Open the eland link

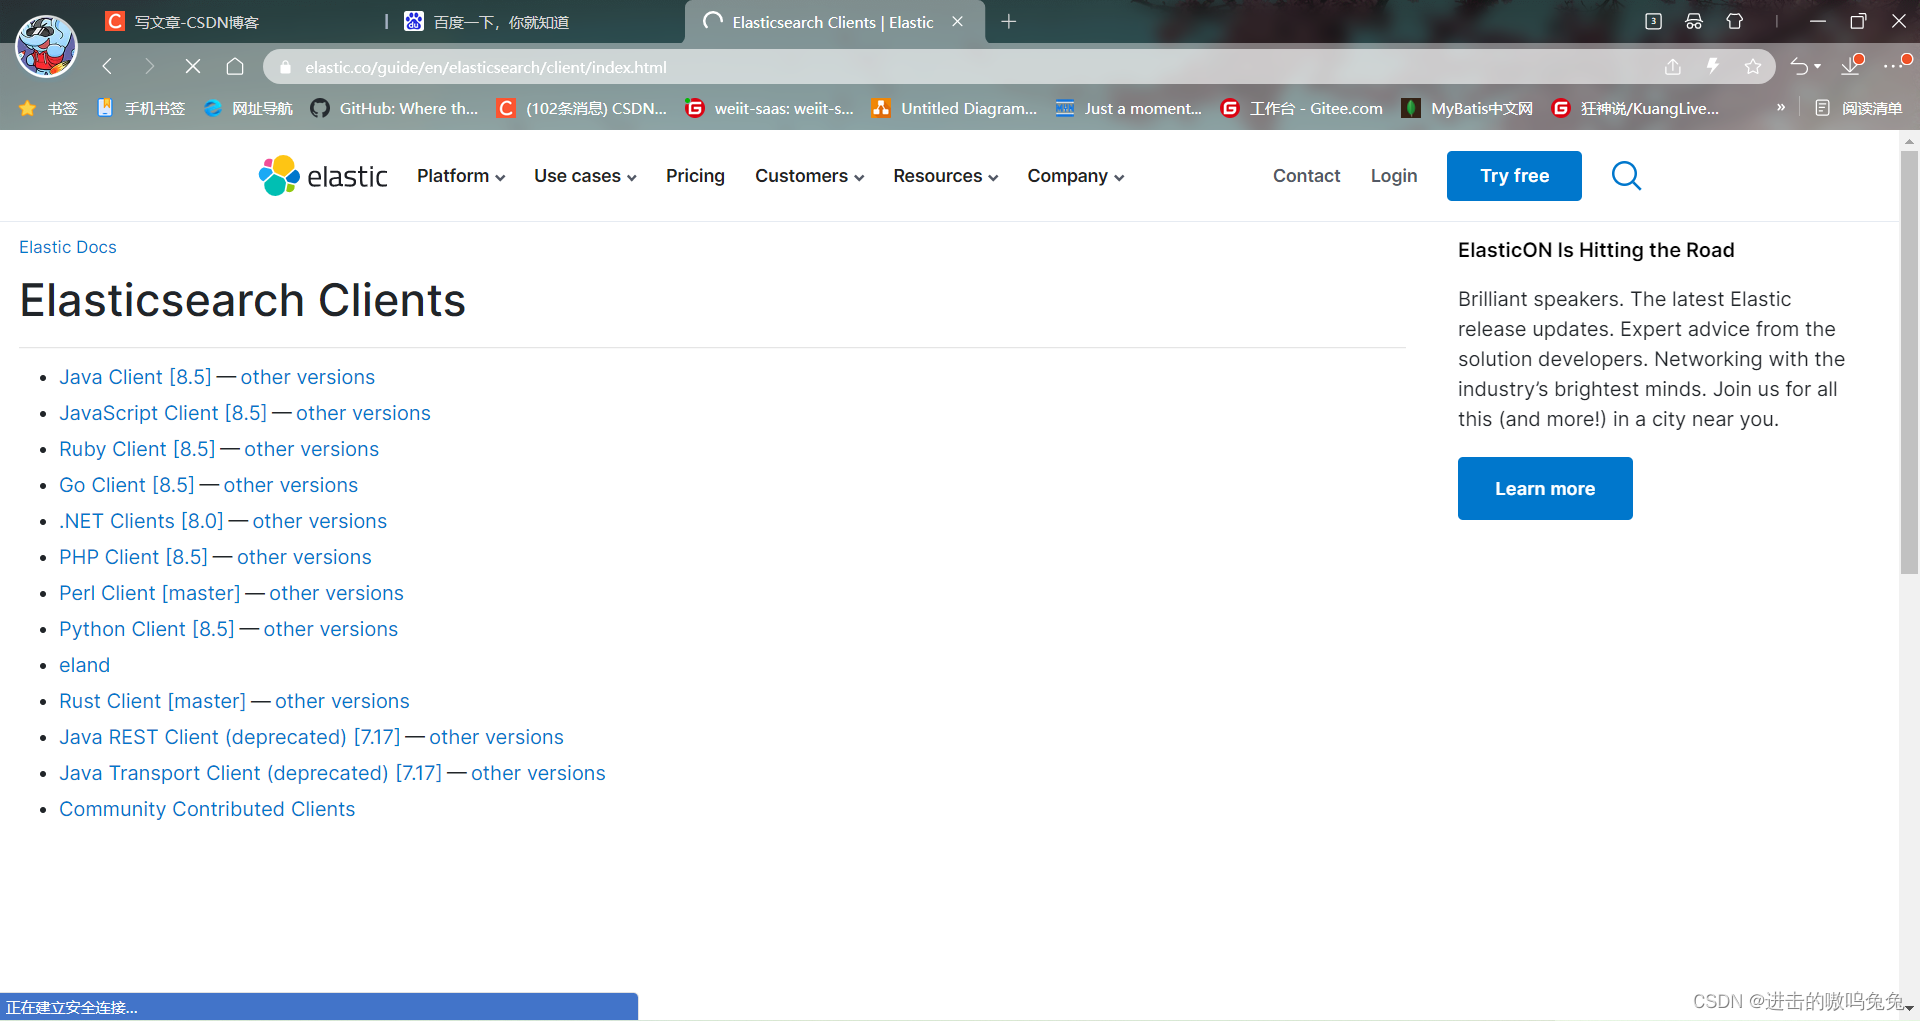pos(85,665)
